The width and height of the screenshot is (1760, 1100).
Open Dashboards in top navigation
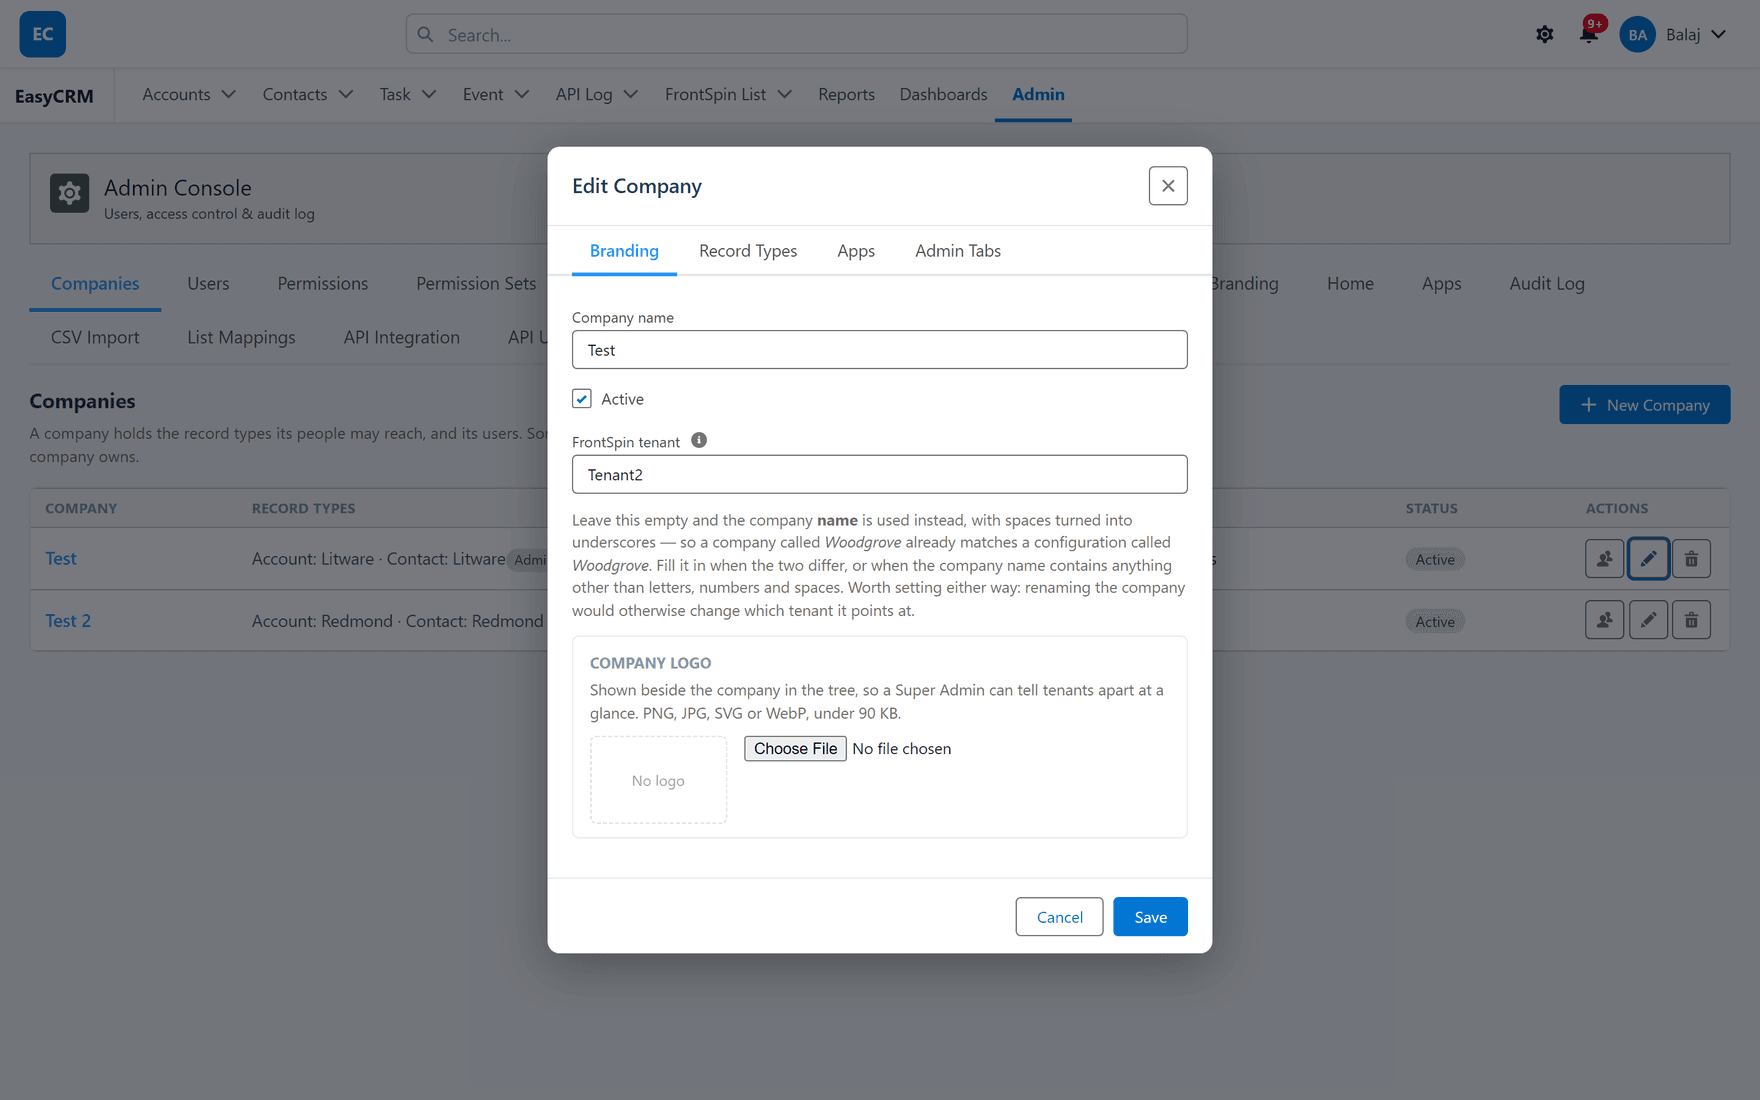click(x=943, y=94)
